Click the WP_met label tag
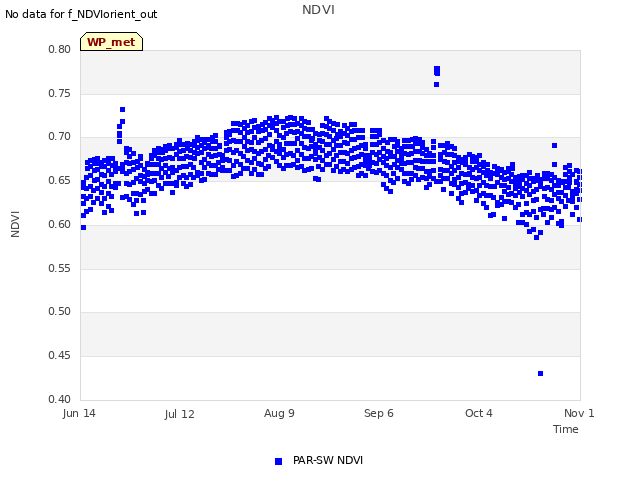640x480 pixels. coord(111,42)
